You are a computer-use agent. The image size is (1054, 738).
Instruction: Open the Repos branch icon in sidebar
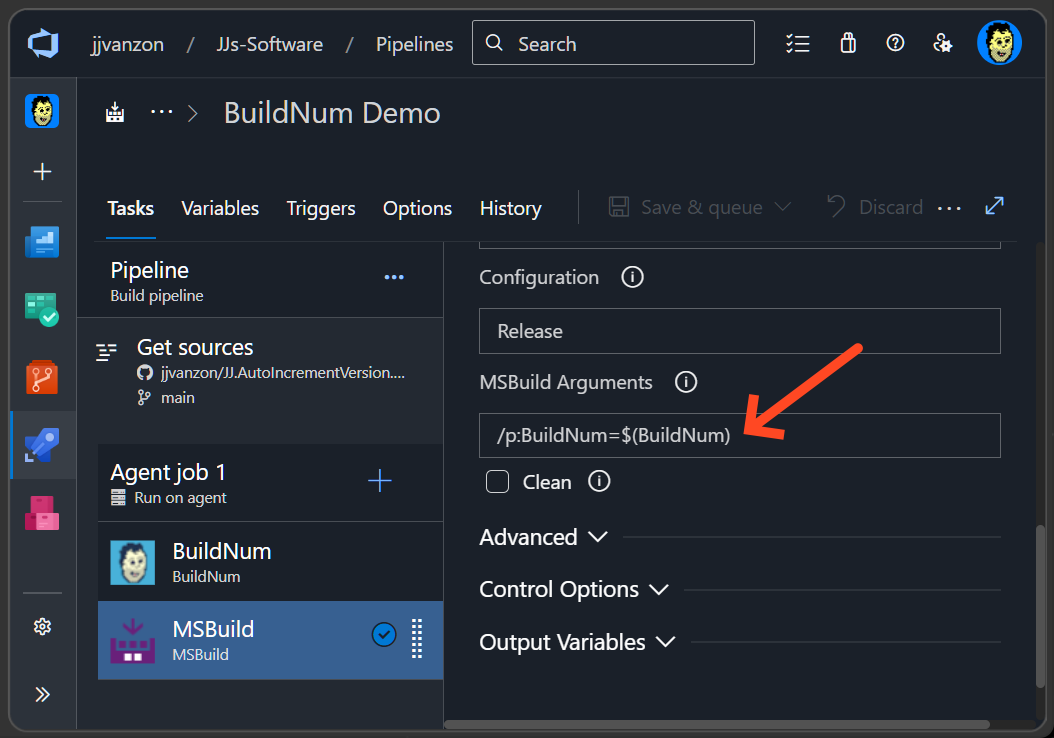tap(42, 377)
